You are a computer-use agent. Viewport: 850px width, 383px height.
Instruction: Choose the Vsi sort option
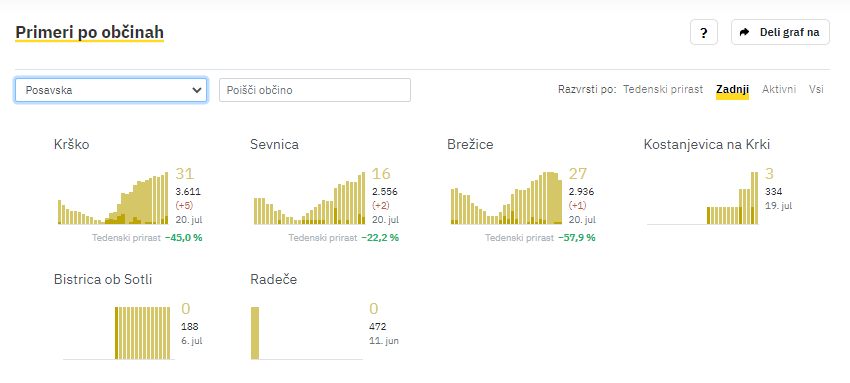point(816,89)
